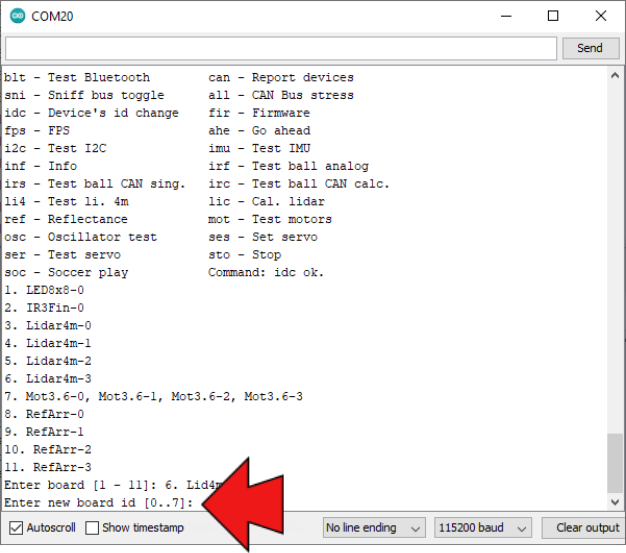Click the scrollbar down arrow in the output
This screenshot has width=626, height=553.
(x=615, y=501)
